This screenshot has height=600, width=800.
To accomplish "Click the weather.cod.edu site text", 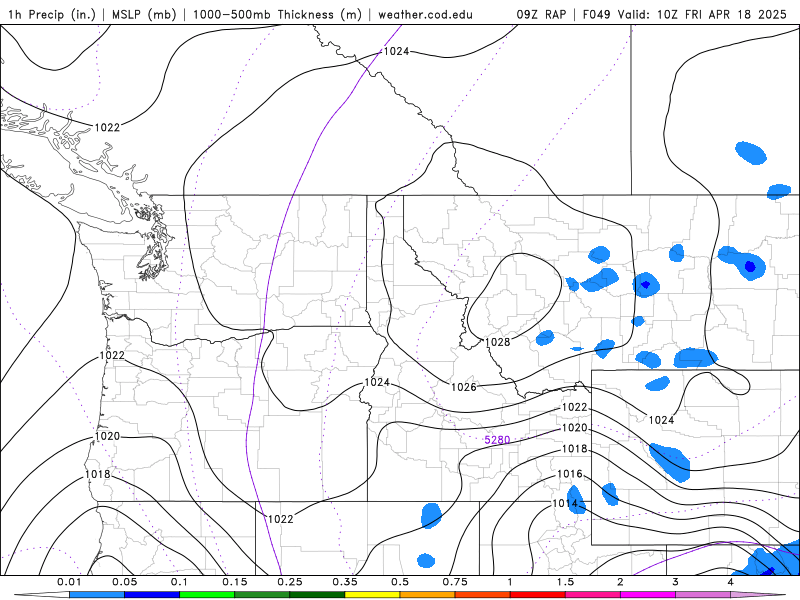I will (x=426, y=14).
